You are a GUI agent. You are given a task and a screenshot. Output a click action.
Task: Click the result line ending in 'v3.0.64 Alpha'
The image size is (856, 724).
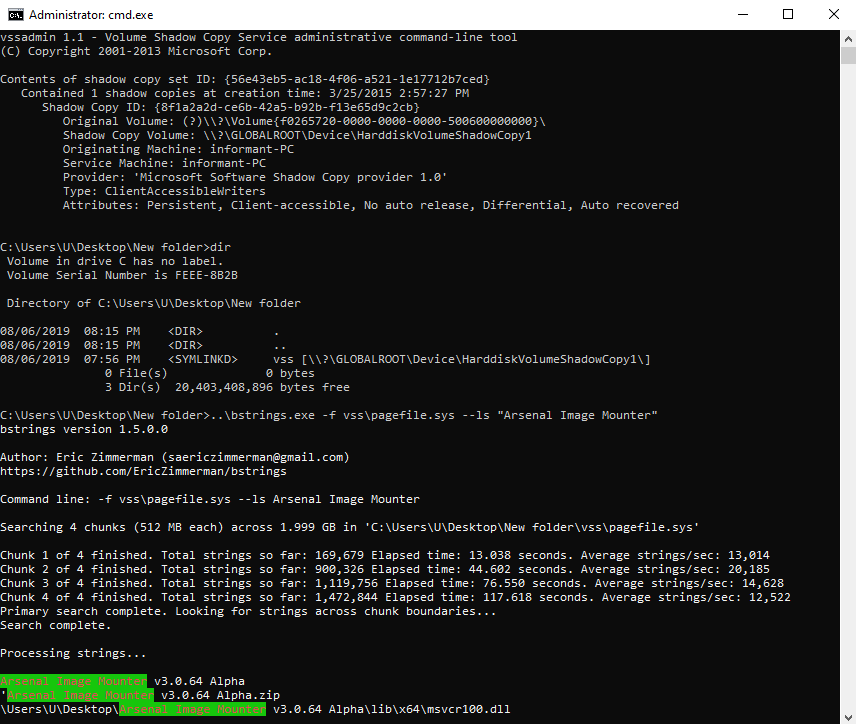tap(122, 681)
